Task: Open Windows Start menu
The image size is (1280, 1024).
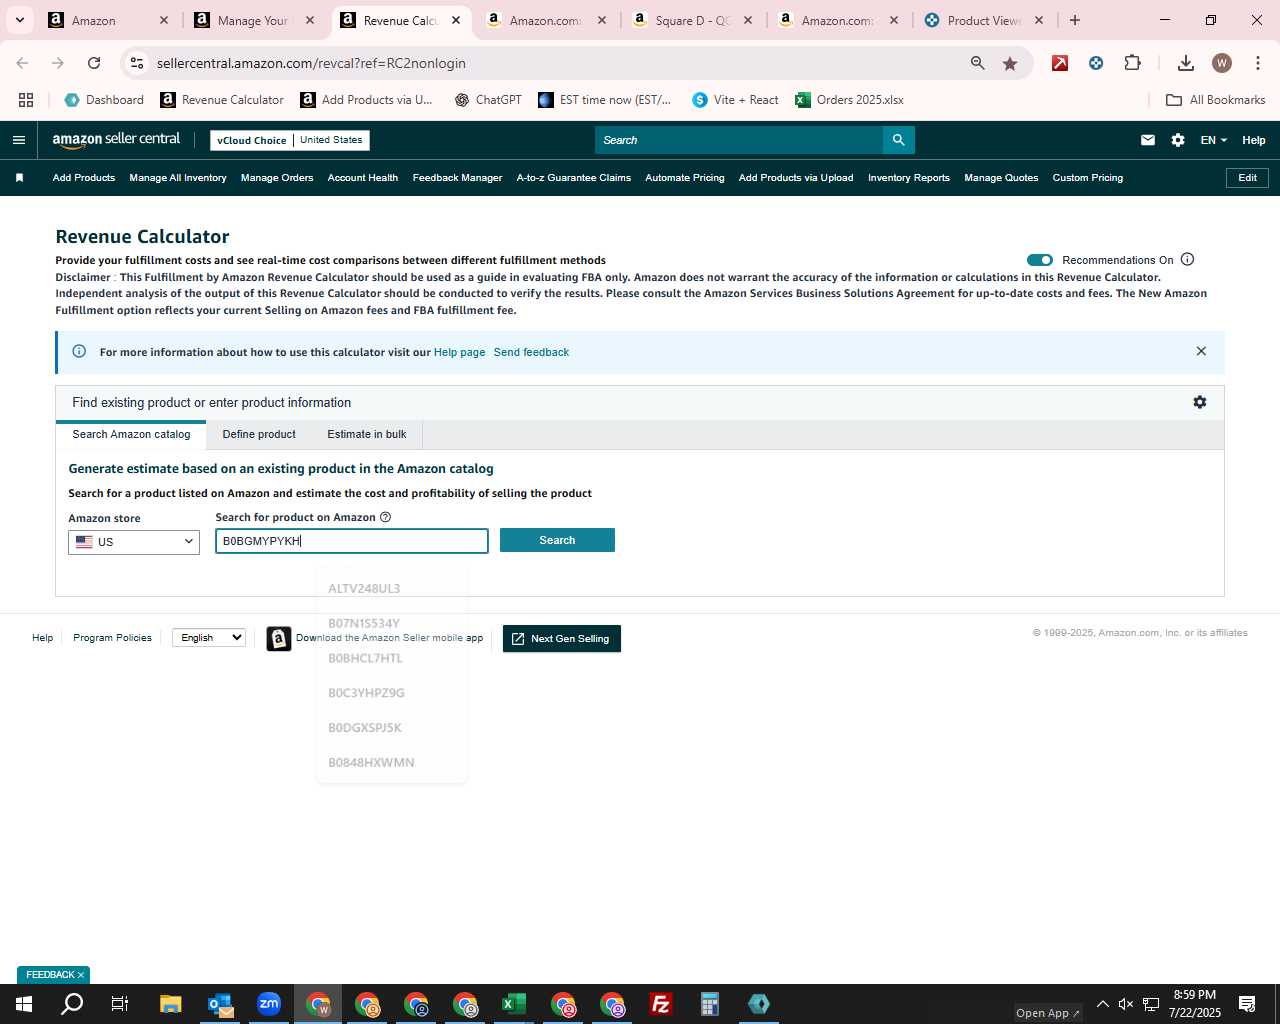Action: (23, 1004)
